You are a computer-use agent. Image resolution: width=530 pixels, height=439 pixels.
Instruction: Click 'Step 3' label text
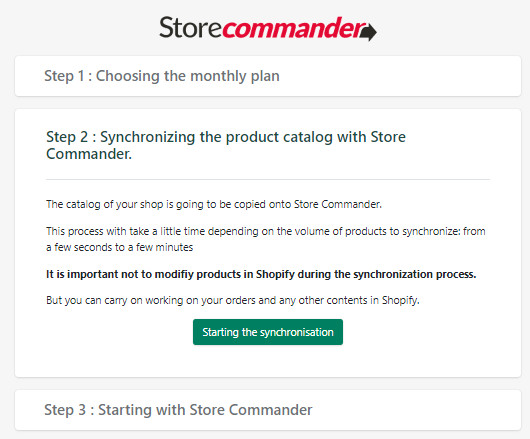pos(65,410)
